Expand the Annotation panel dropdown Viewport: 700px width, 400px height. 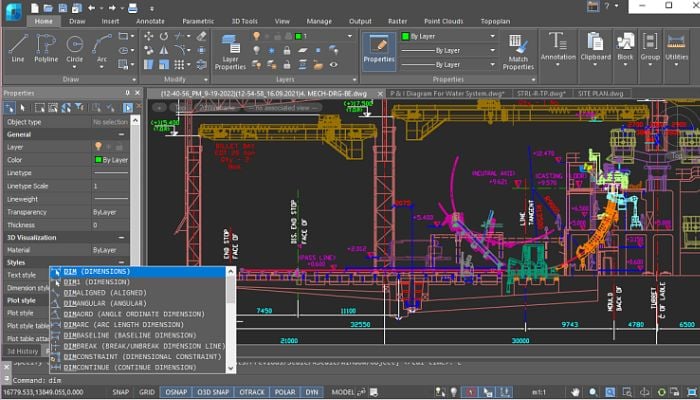click(558, 64)
